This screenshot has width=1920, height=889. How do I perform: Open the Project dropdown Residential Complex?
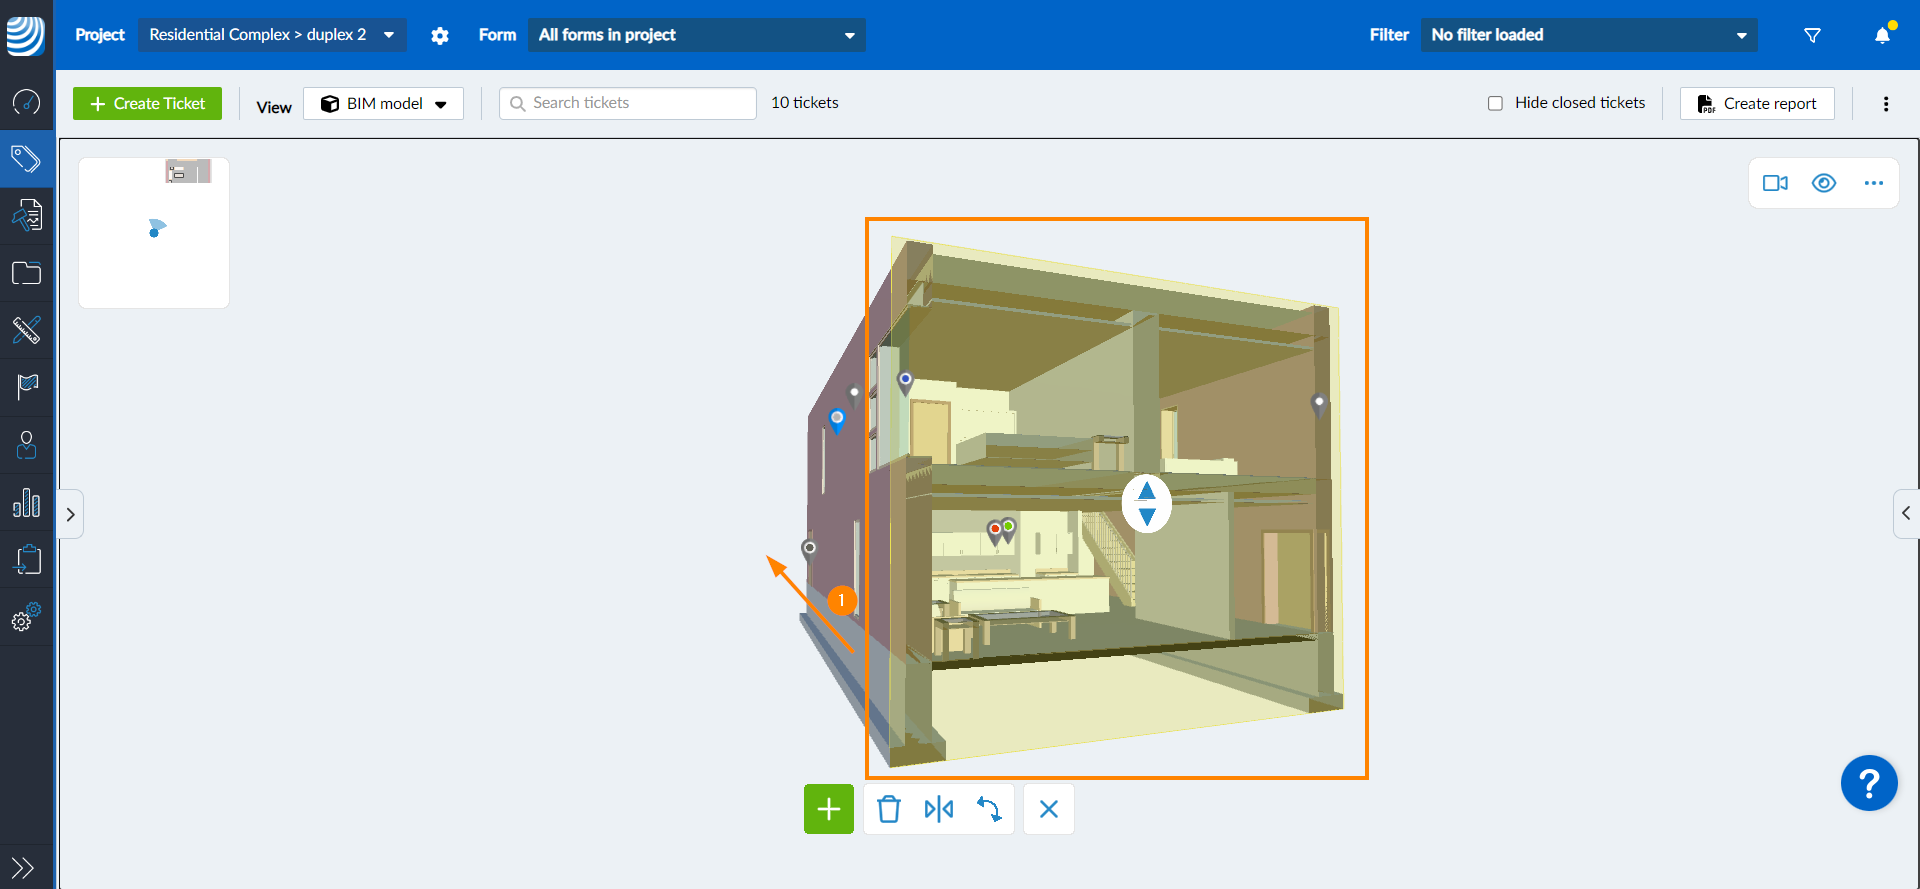coord(271,35)
